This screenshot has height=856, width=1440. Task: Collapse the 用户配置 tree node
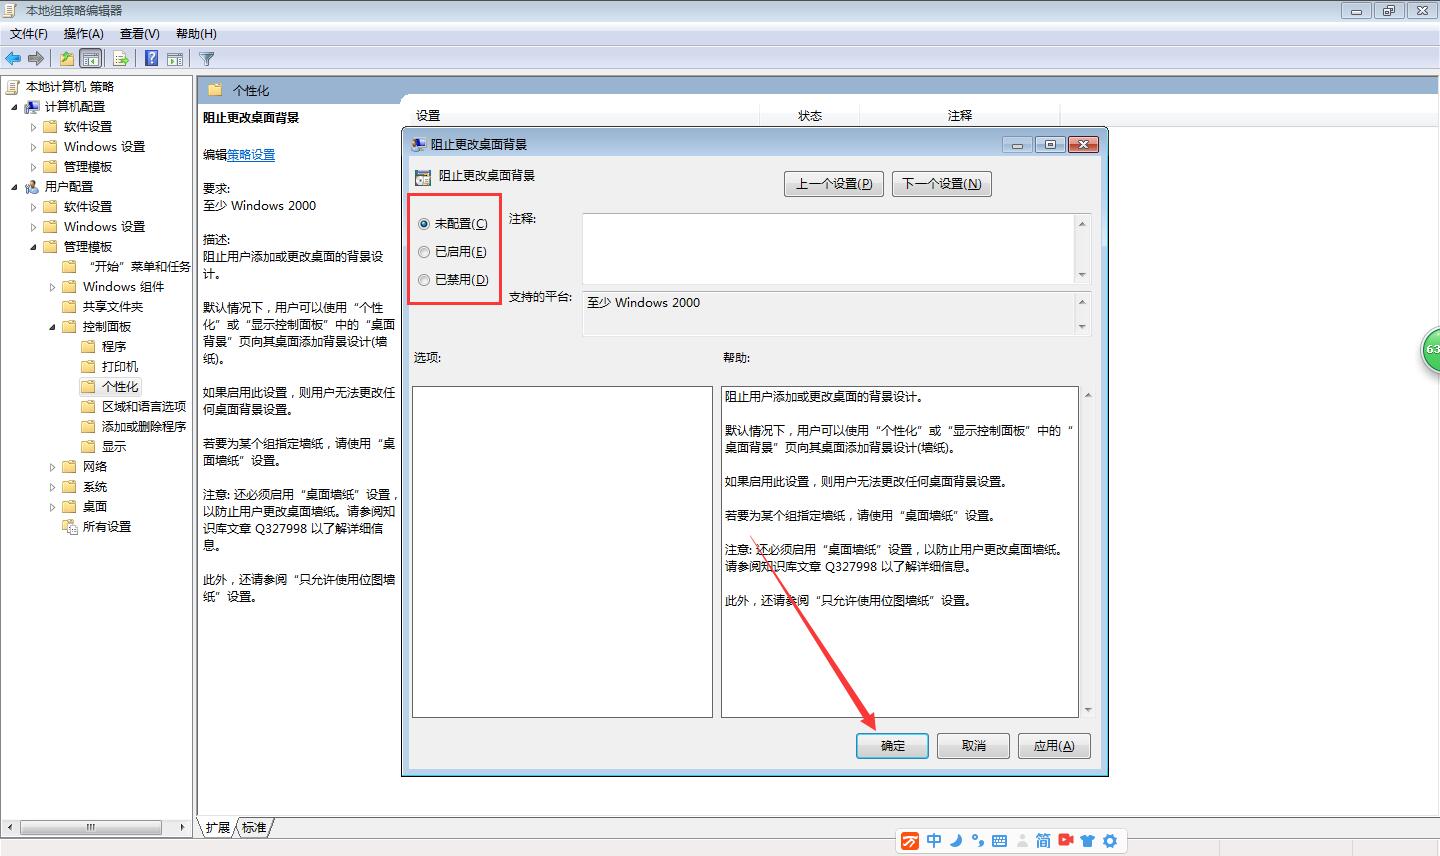coord(14,187)
